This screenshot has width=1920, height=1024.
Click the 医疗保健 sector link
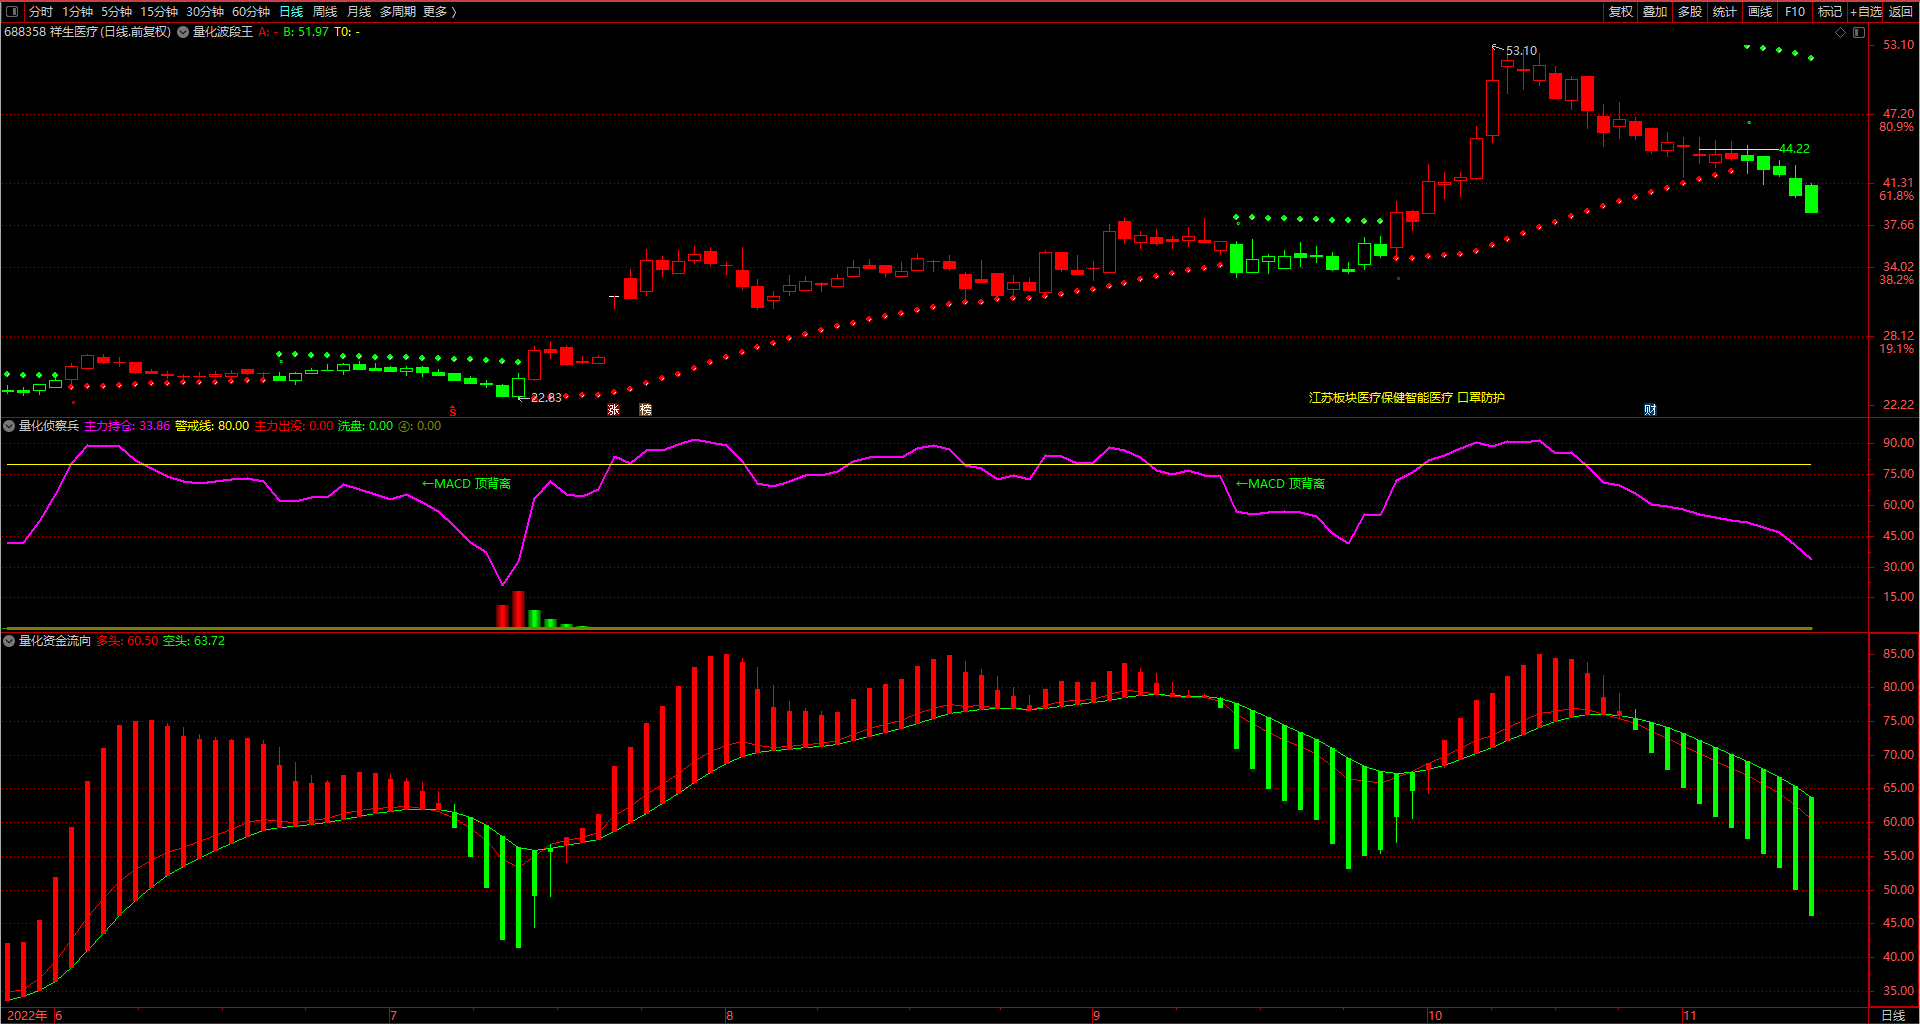coord(1381,398)
